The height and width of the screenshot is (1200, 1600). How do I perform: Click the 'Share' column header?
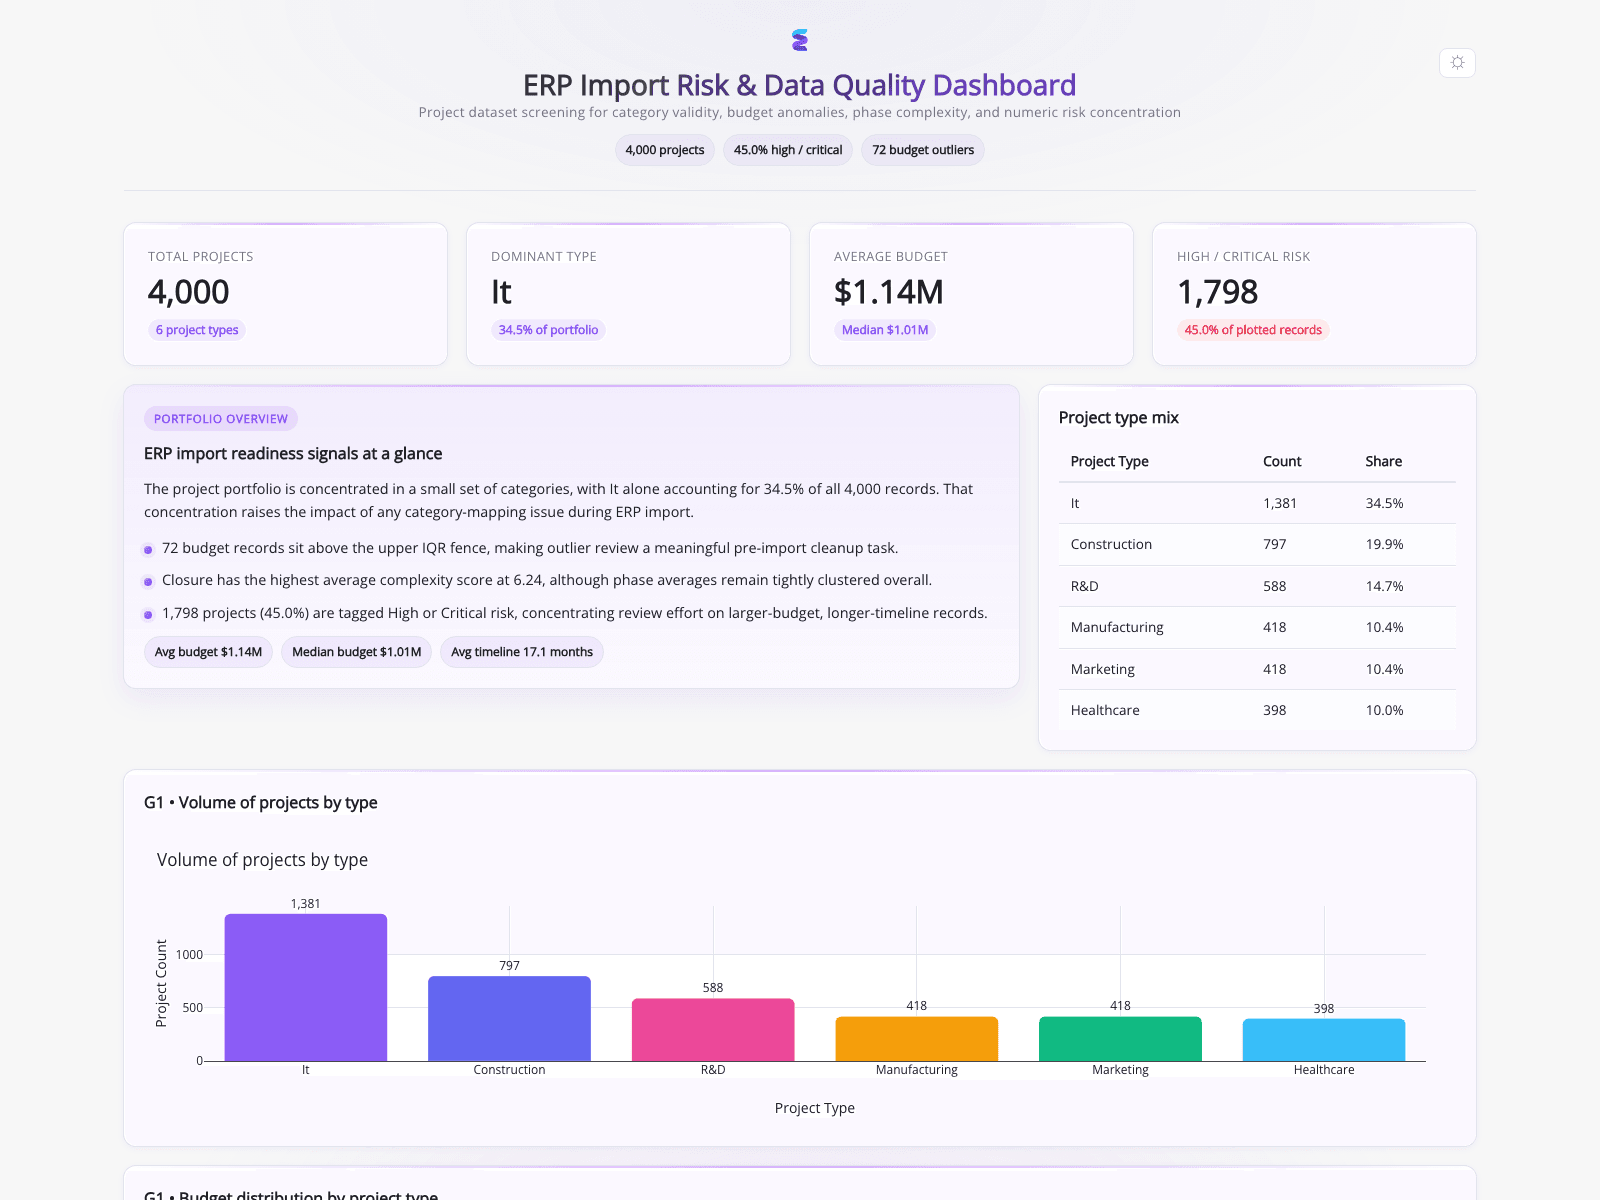1384,461
